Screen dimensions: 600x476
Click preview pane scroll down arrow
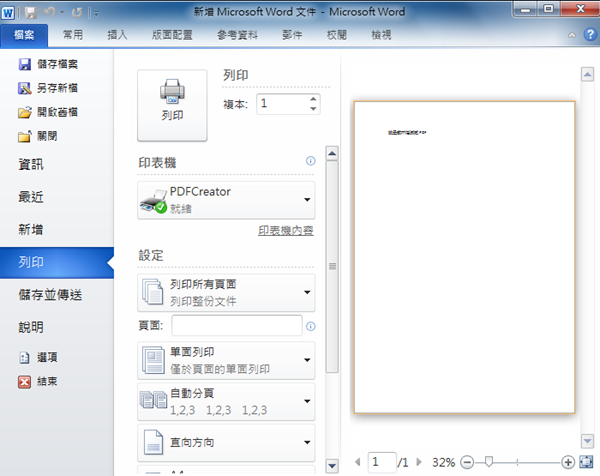click(587, 441)
